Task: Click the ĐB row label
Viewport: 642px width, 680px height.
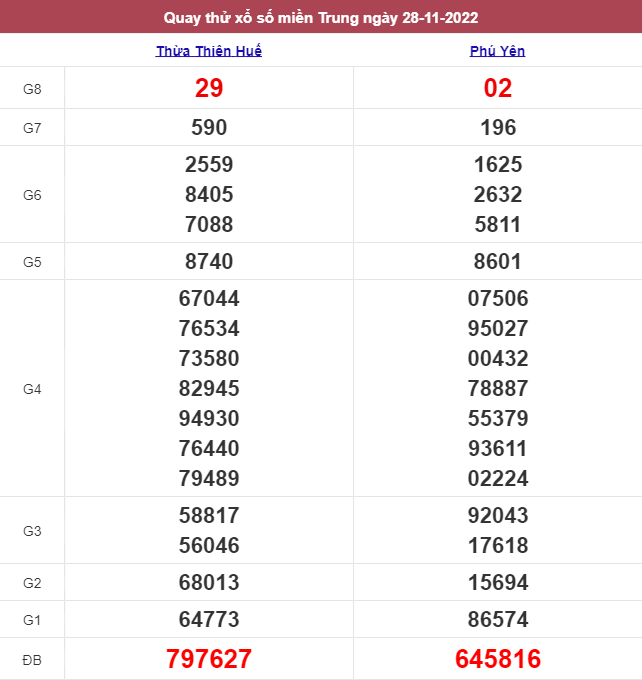Action: pos(32,660)
